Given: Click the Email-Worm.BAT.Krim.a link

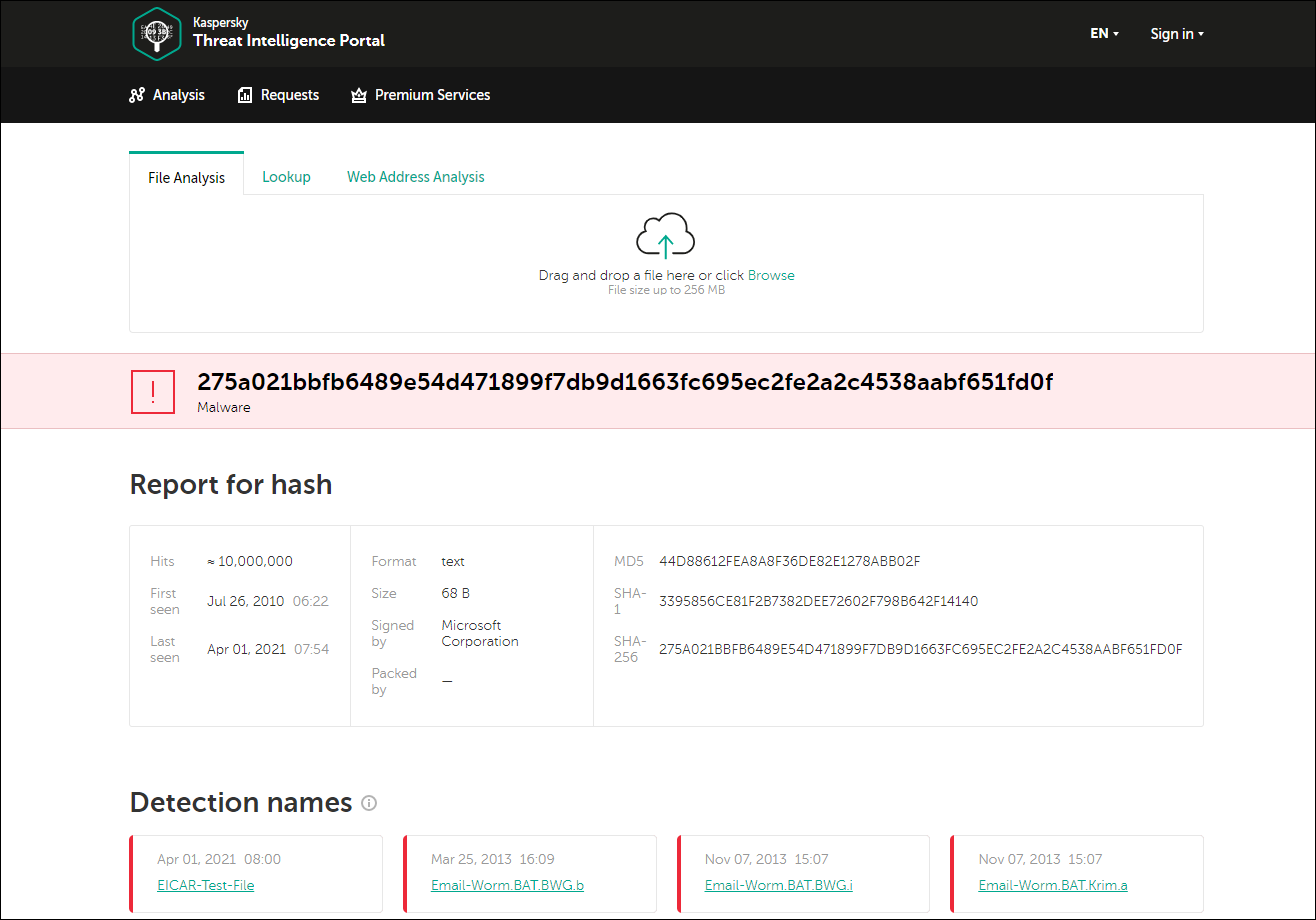Looking at the screenshot, I should pyautogui.click(x=1052, y=884).
